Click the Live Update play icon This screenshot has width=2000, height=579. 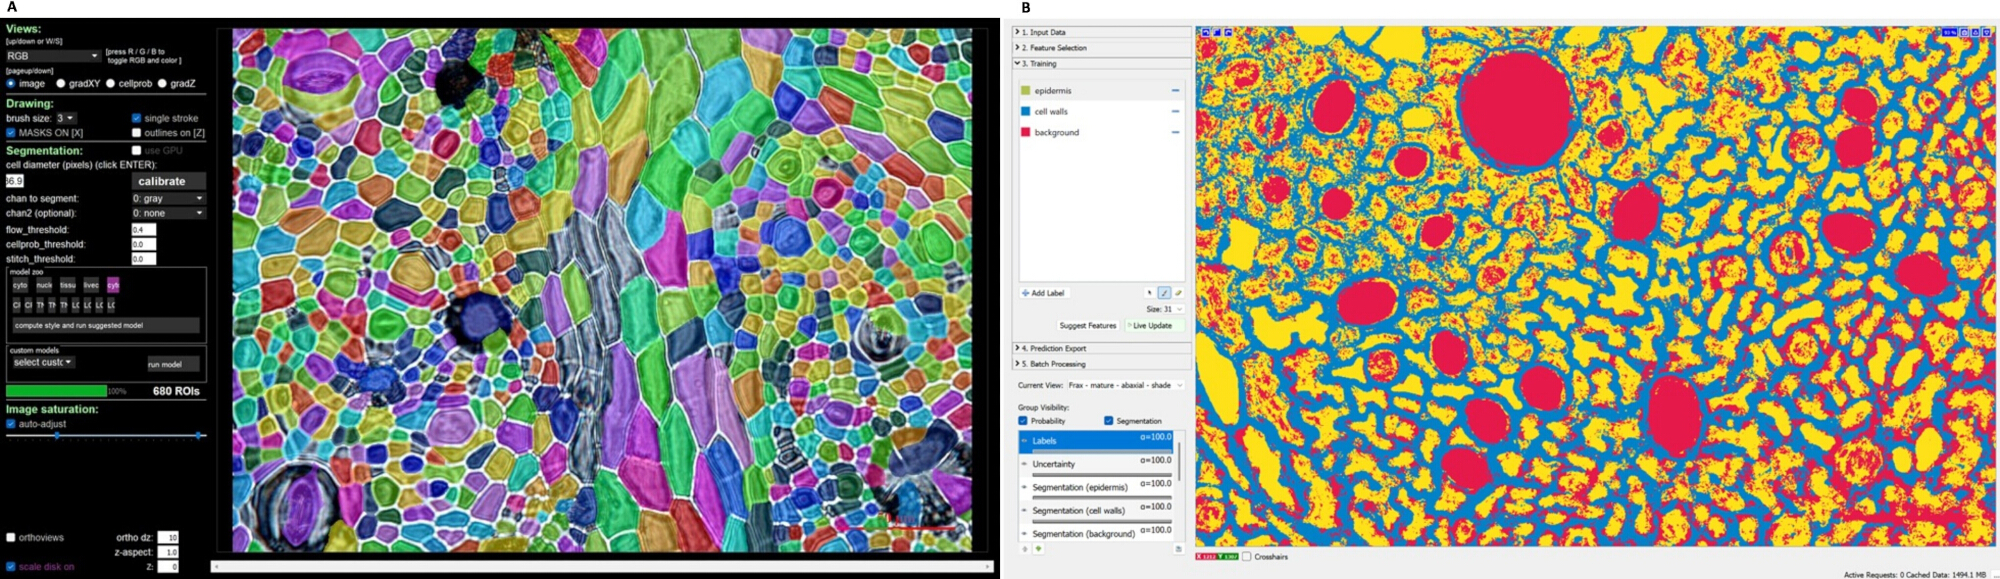(x=1130, y=326)
